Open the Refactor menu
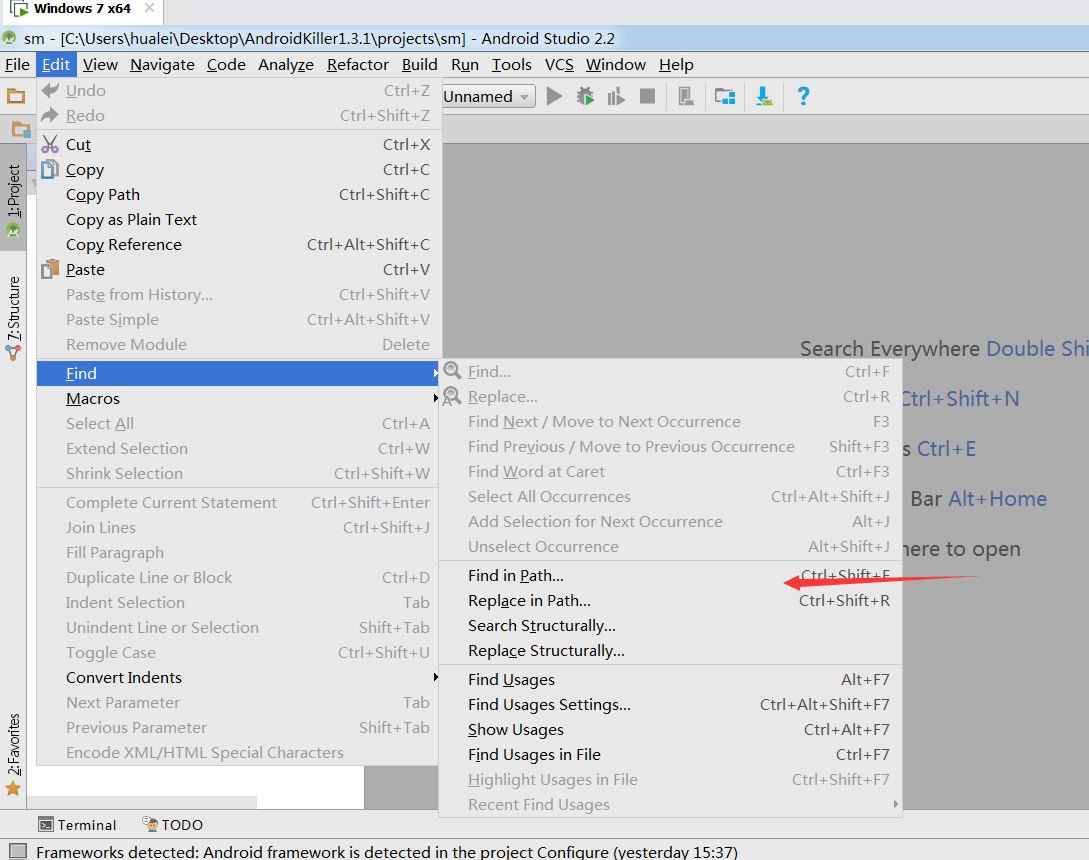 coord(358,65)
